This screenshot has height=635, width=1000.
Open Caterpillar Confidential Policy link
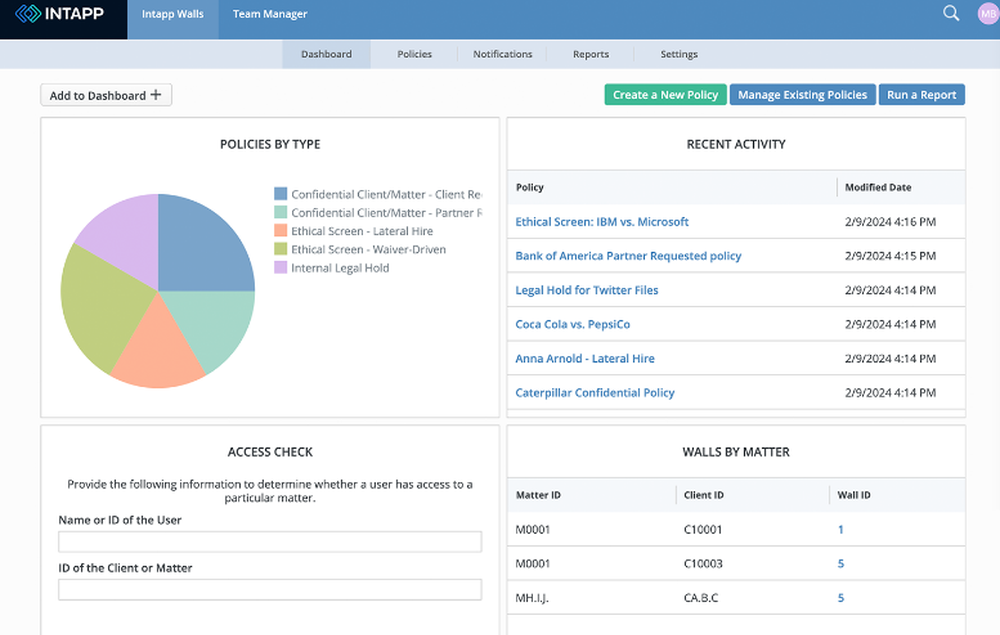coord(595,393)
